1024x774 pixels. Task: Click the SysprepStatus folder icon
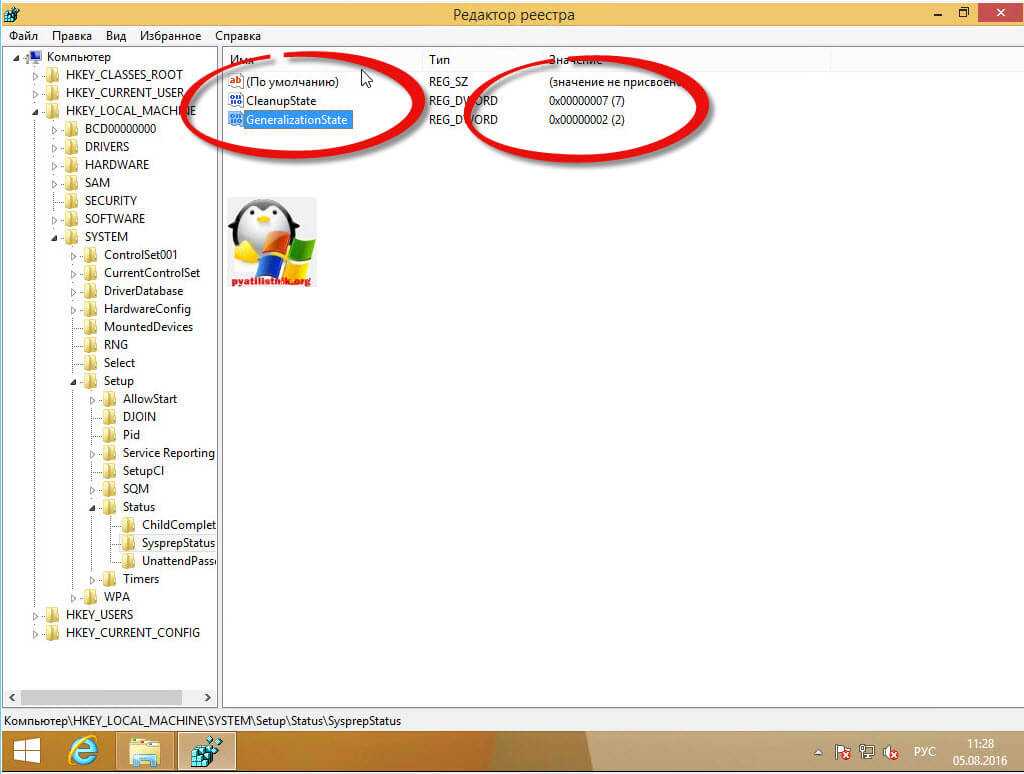coord(129,543)
